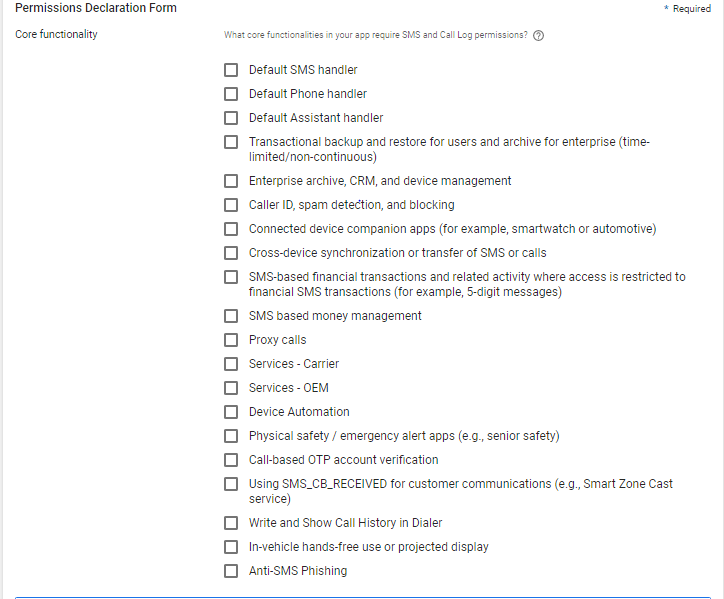Enable Caller ID, spam detection, and blocking
This screenshot has width=724, height=599.
231,205
